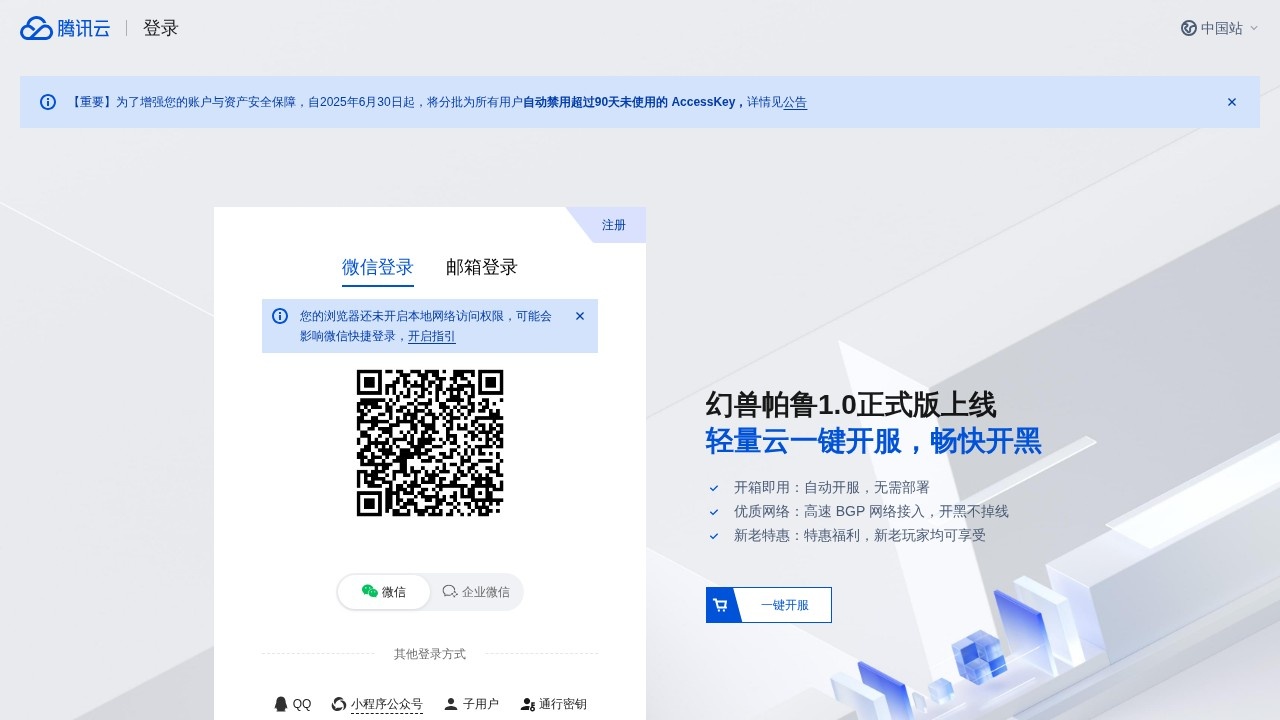This screenshot has width=1280, height=720.
Task: Choose 通行密钥 login method
Action: pos(553,704)
